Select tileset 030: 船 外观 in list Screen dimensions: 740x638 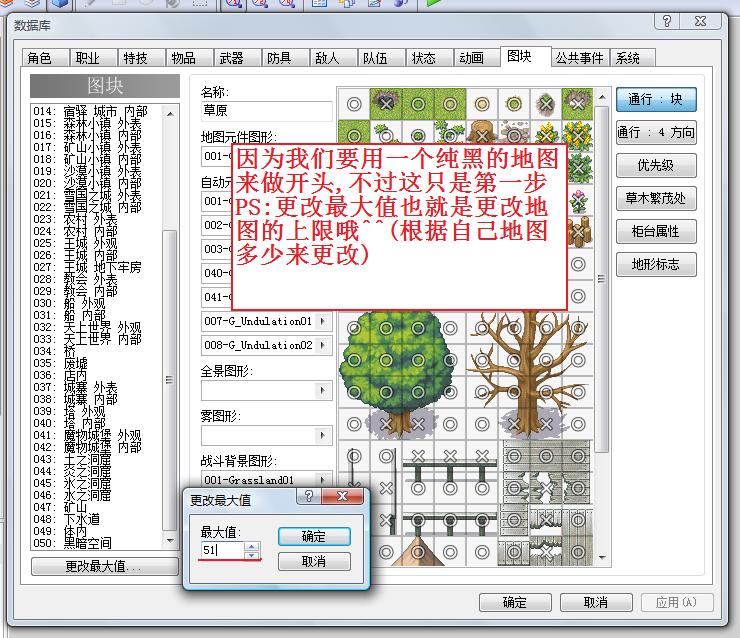97,303
